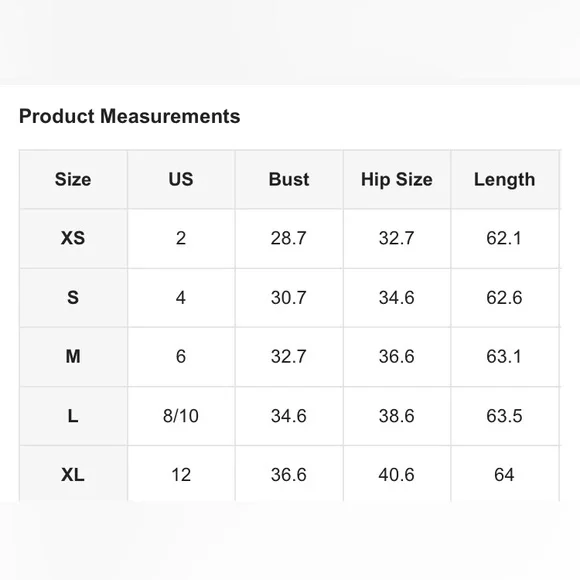Click the 40.6 hip size cell
Viewport: 580px width, 580px height.
[397, 475]
